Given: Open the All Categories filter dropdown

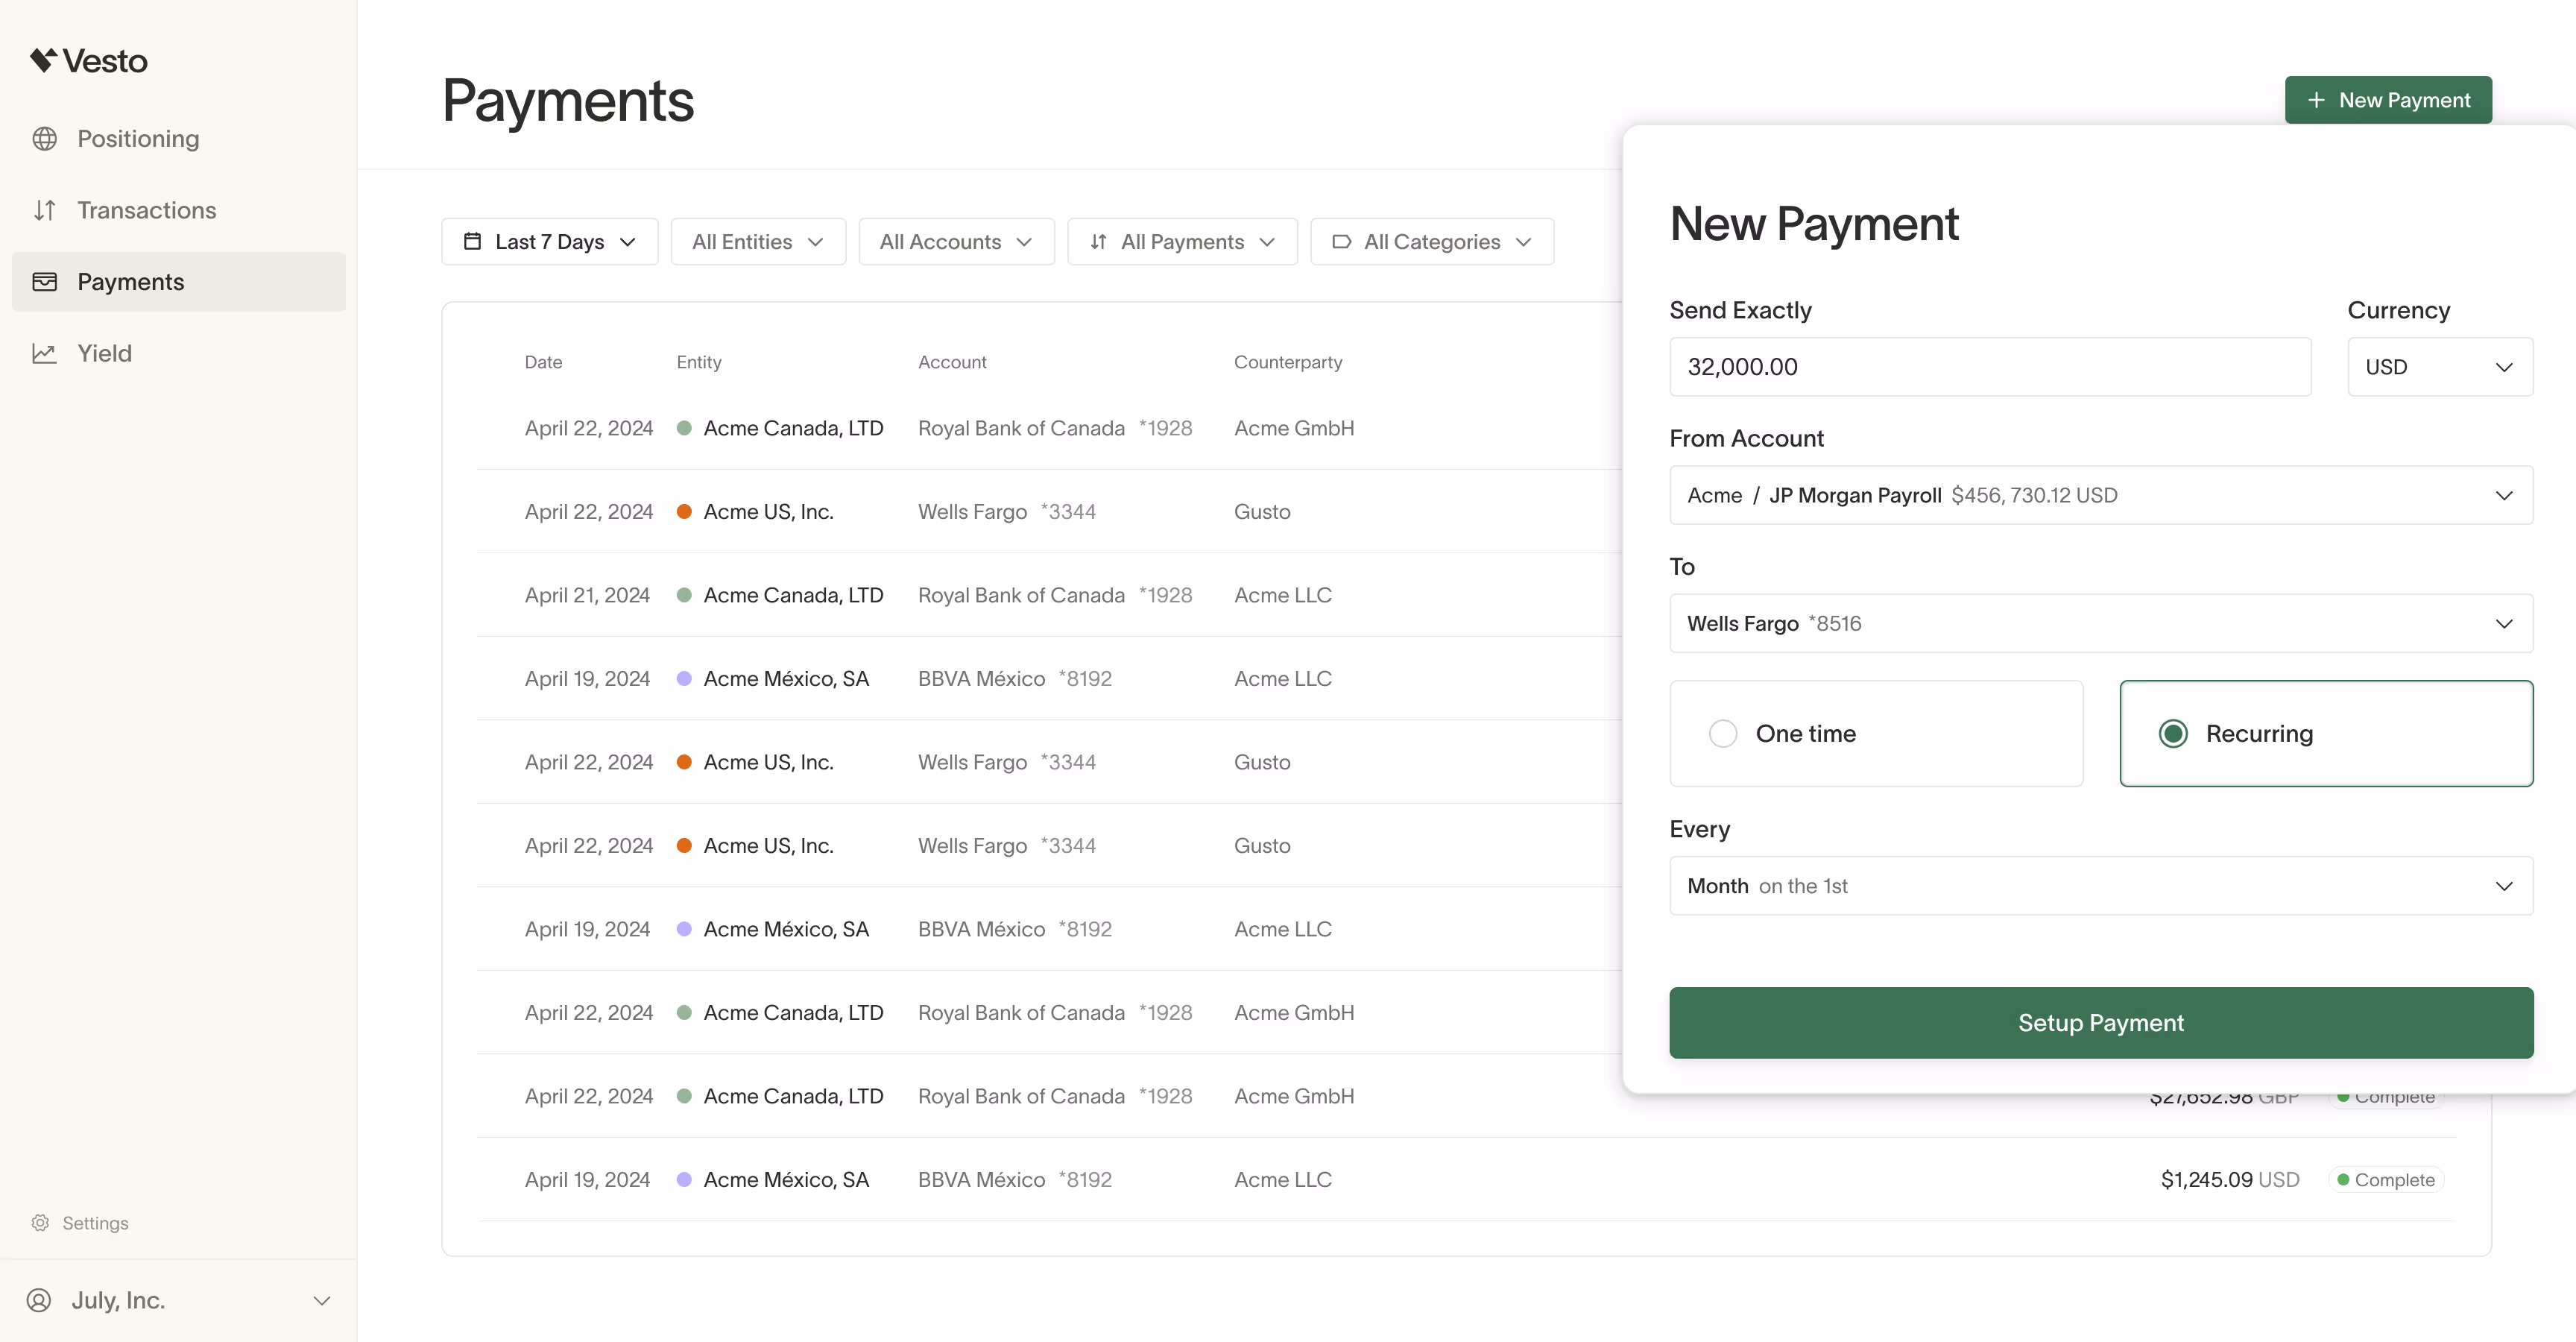Looking at the screenshot, I should point(1432,241).
